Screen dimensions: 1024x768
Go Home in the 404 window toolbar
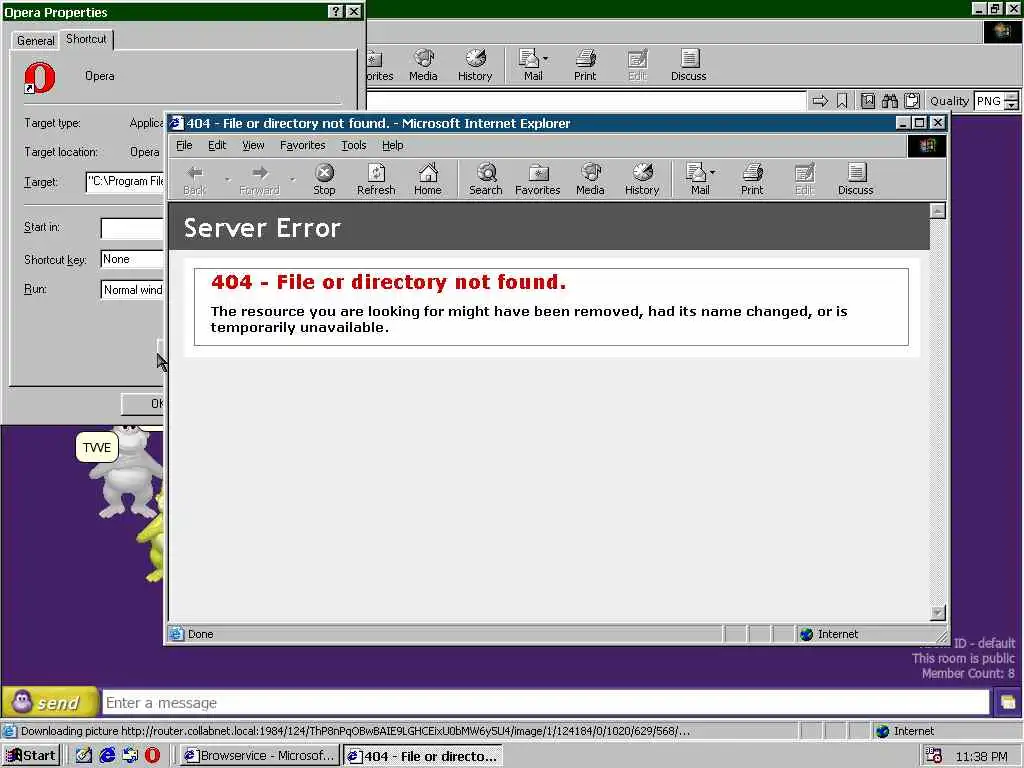[428, 179]
